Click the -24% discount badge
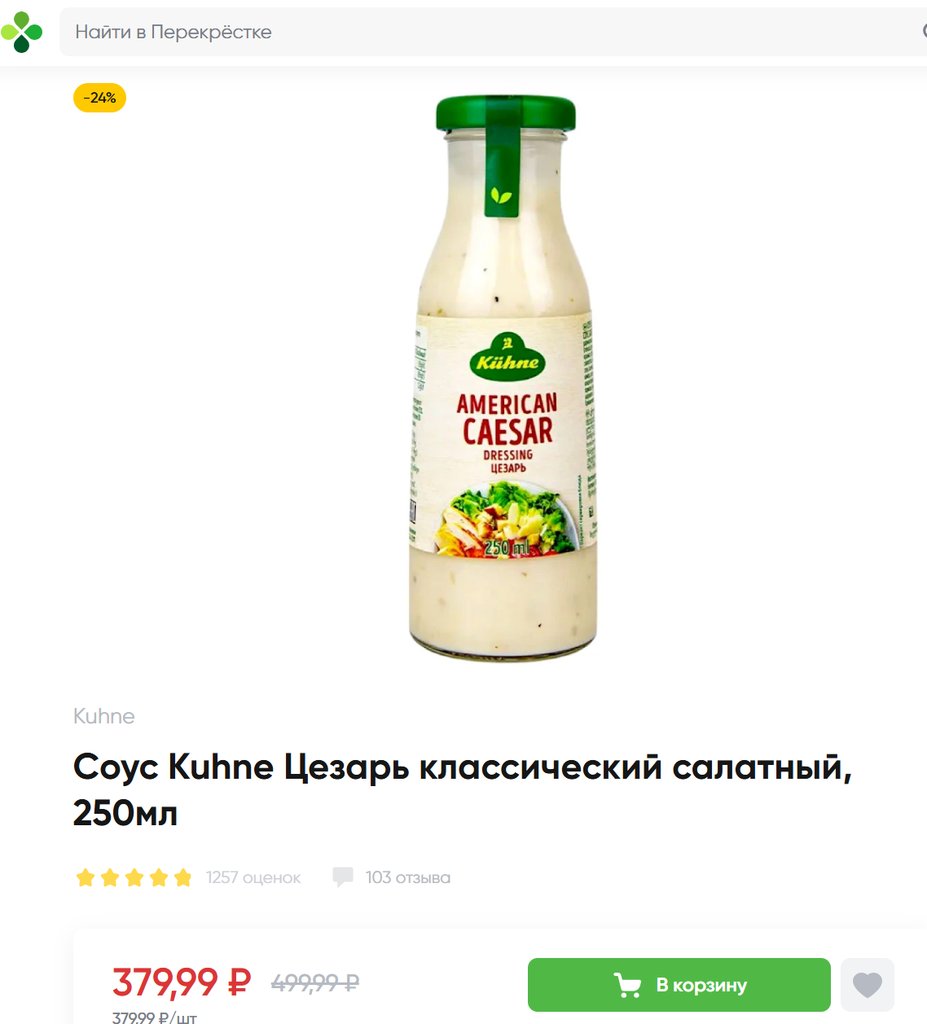Viewport: 927px width, 1024px height. point(99,98)
